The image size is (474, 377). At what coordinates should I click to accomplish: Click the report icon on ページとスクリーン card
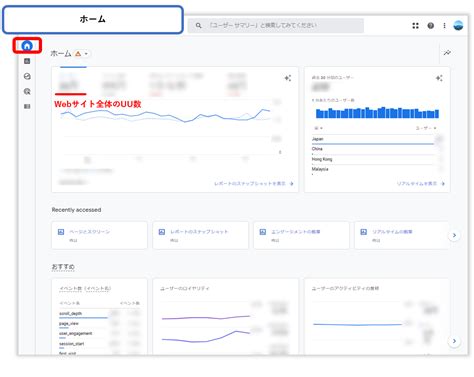[61, 232]
